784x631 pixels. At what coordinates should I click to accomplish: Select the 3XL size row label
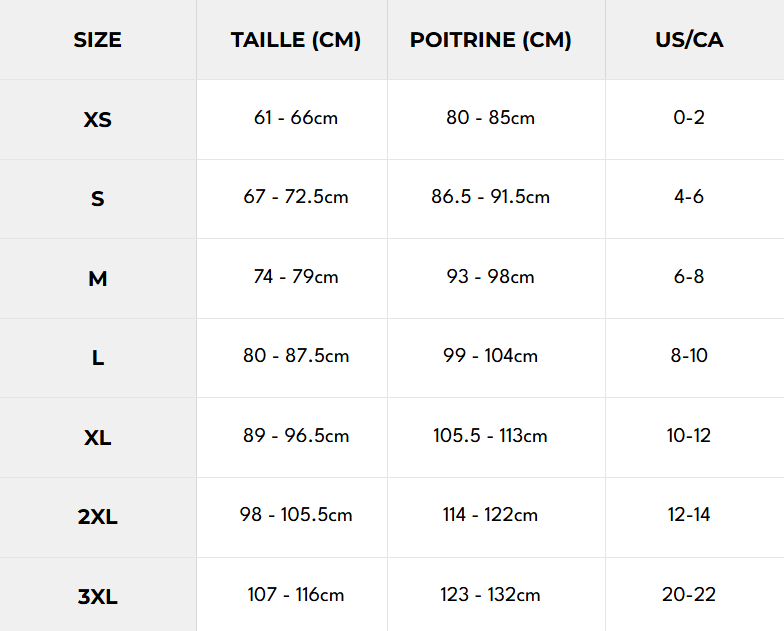97,597
